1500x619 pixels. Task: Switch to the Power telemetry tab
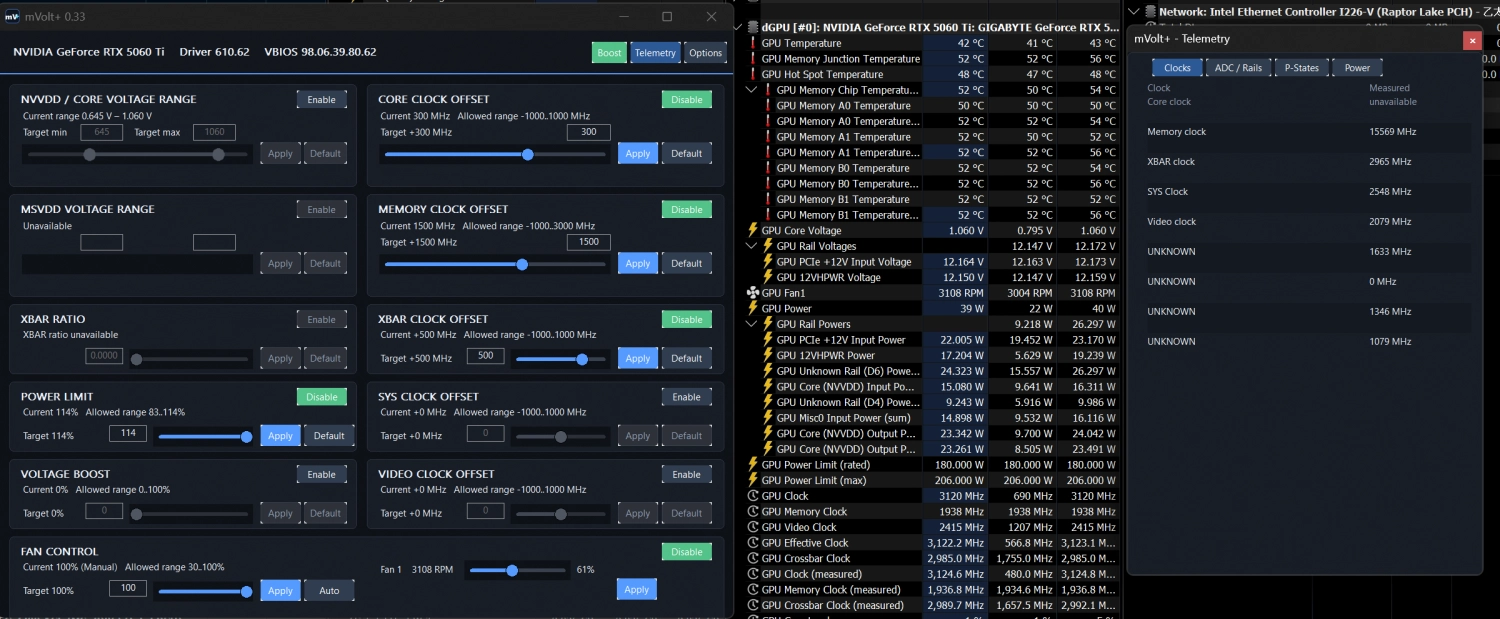point(1357,67)
